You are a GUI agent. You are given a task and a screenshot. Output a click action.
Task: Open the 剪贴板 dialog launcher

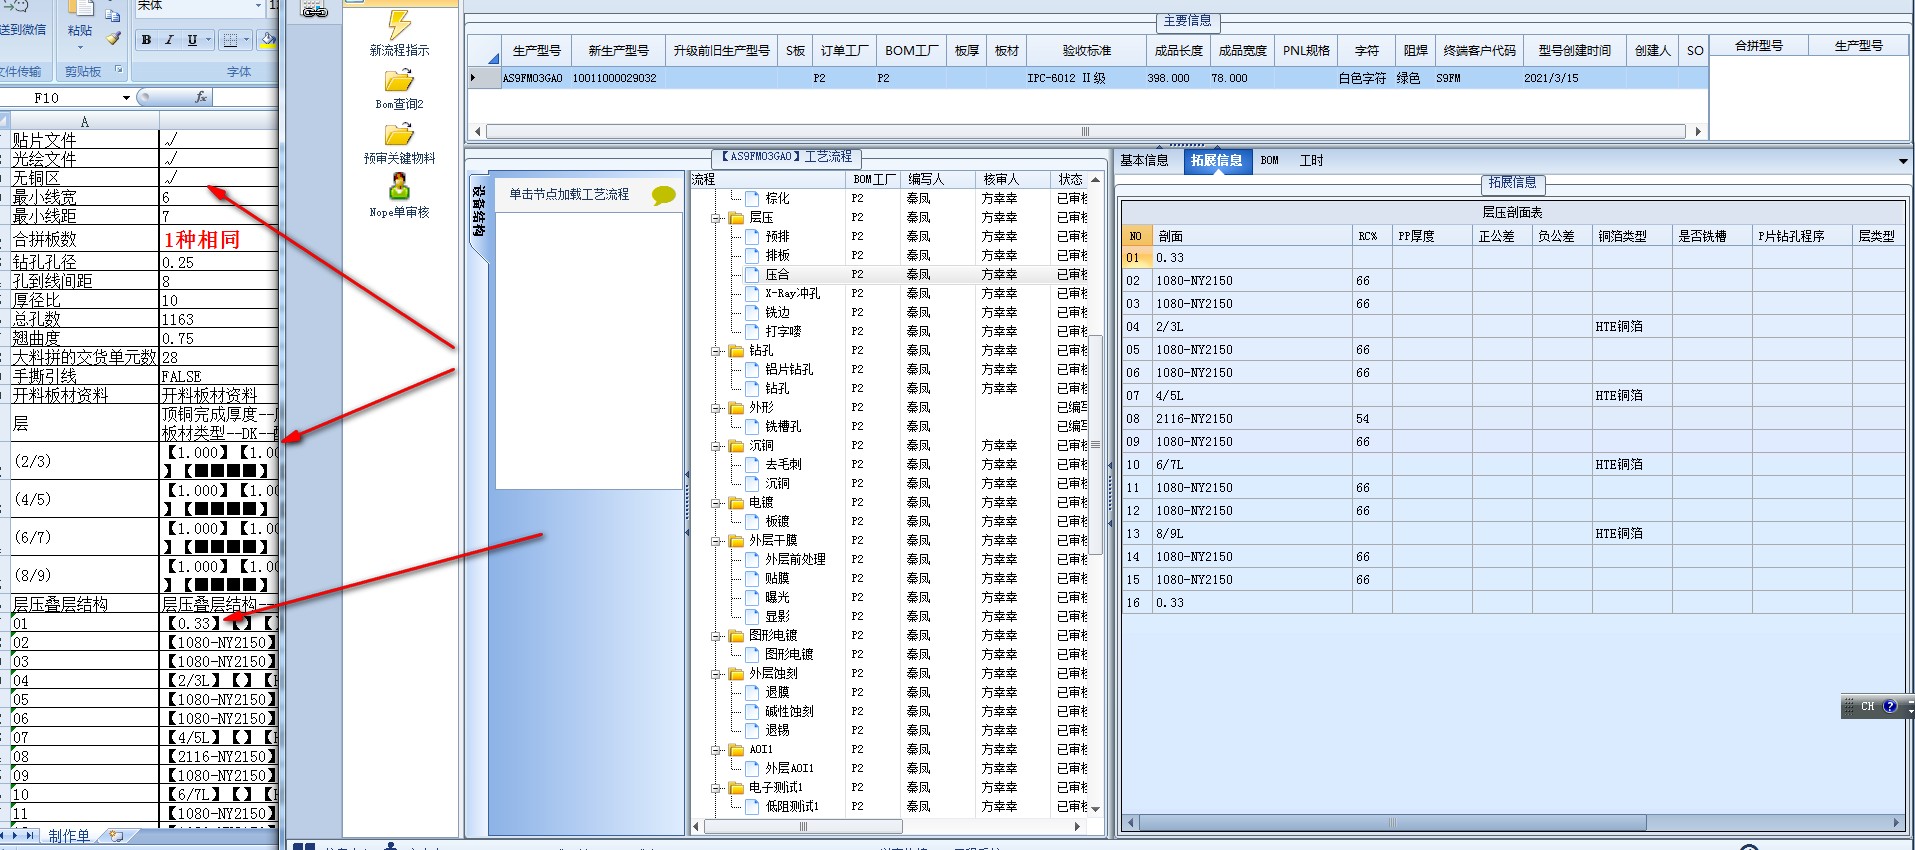pyautogui.click(x=119, y=70)
